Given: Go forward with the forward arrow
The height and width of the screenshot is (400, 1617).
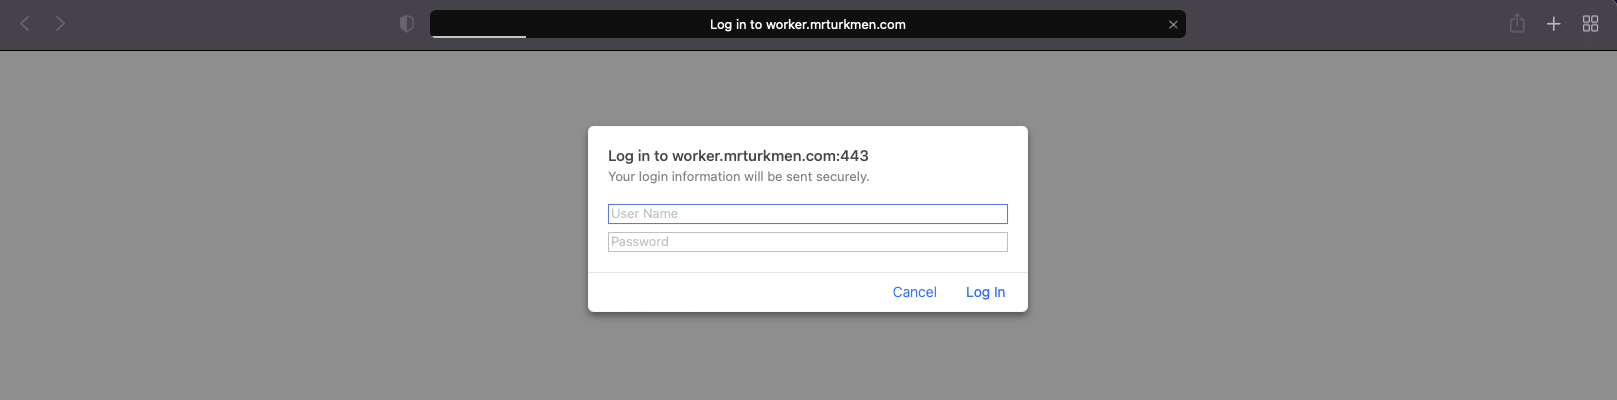Looking at the screenshot, I should (60, 23).
